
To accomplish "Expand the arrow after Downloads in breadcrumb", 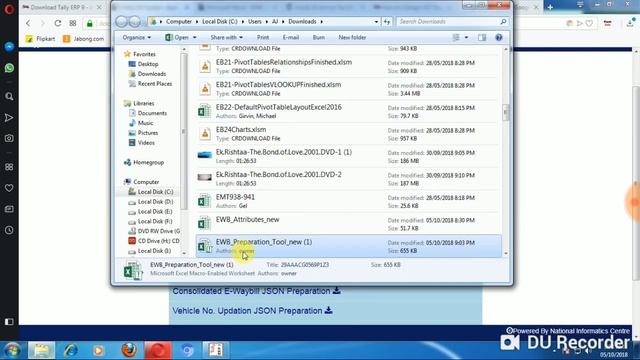I will click(322, 22).
